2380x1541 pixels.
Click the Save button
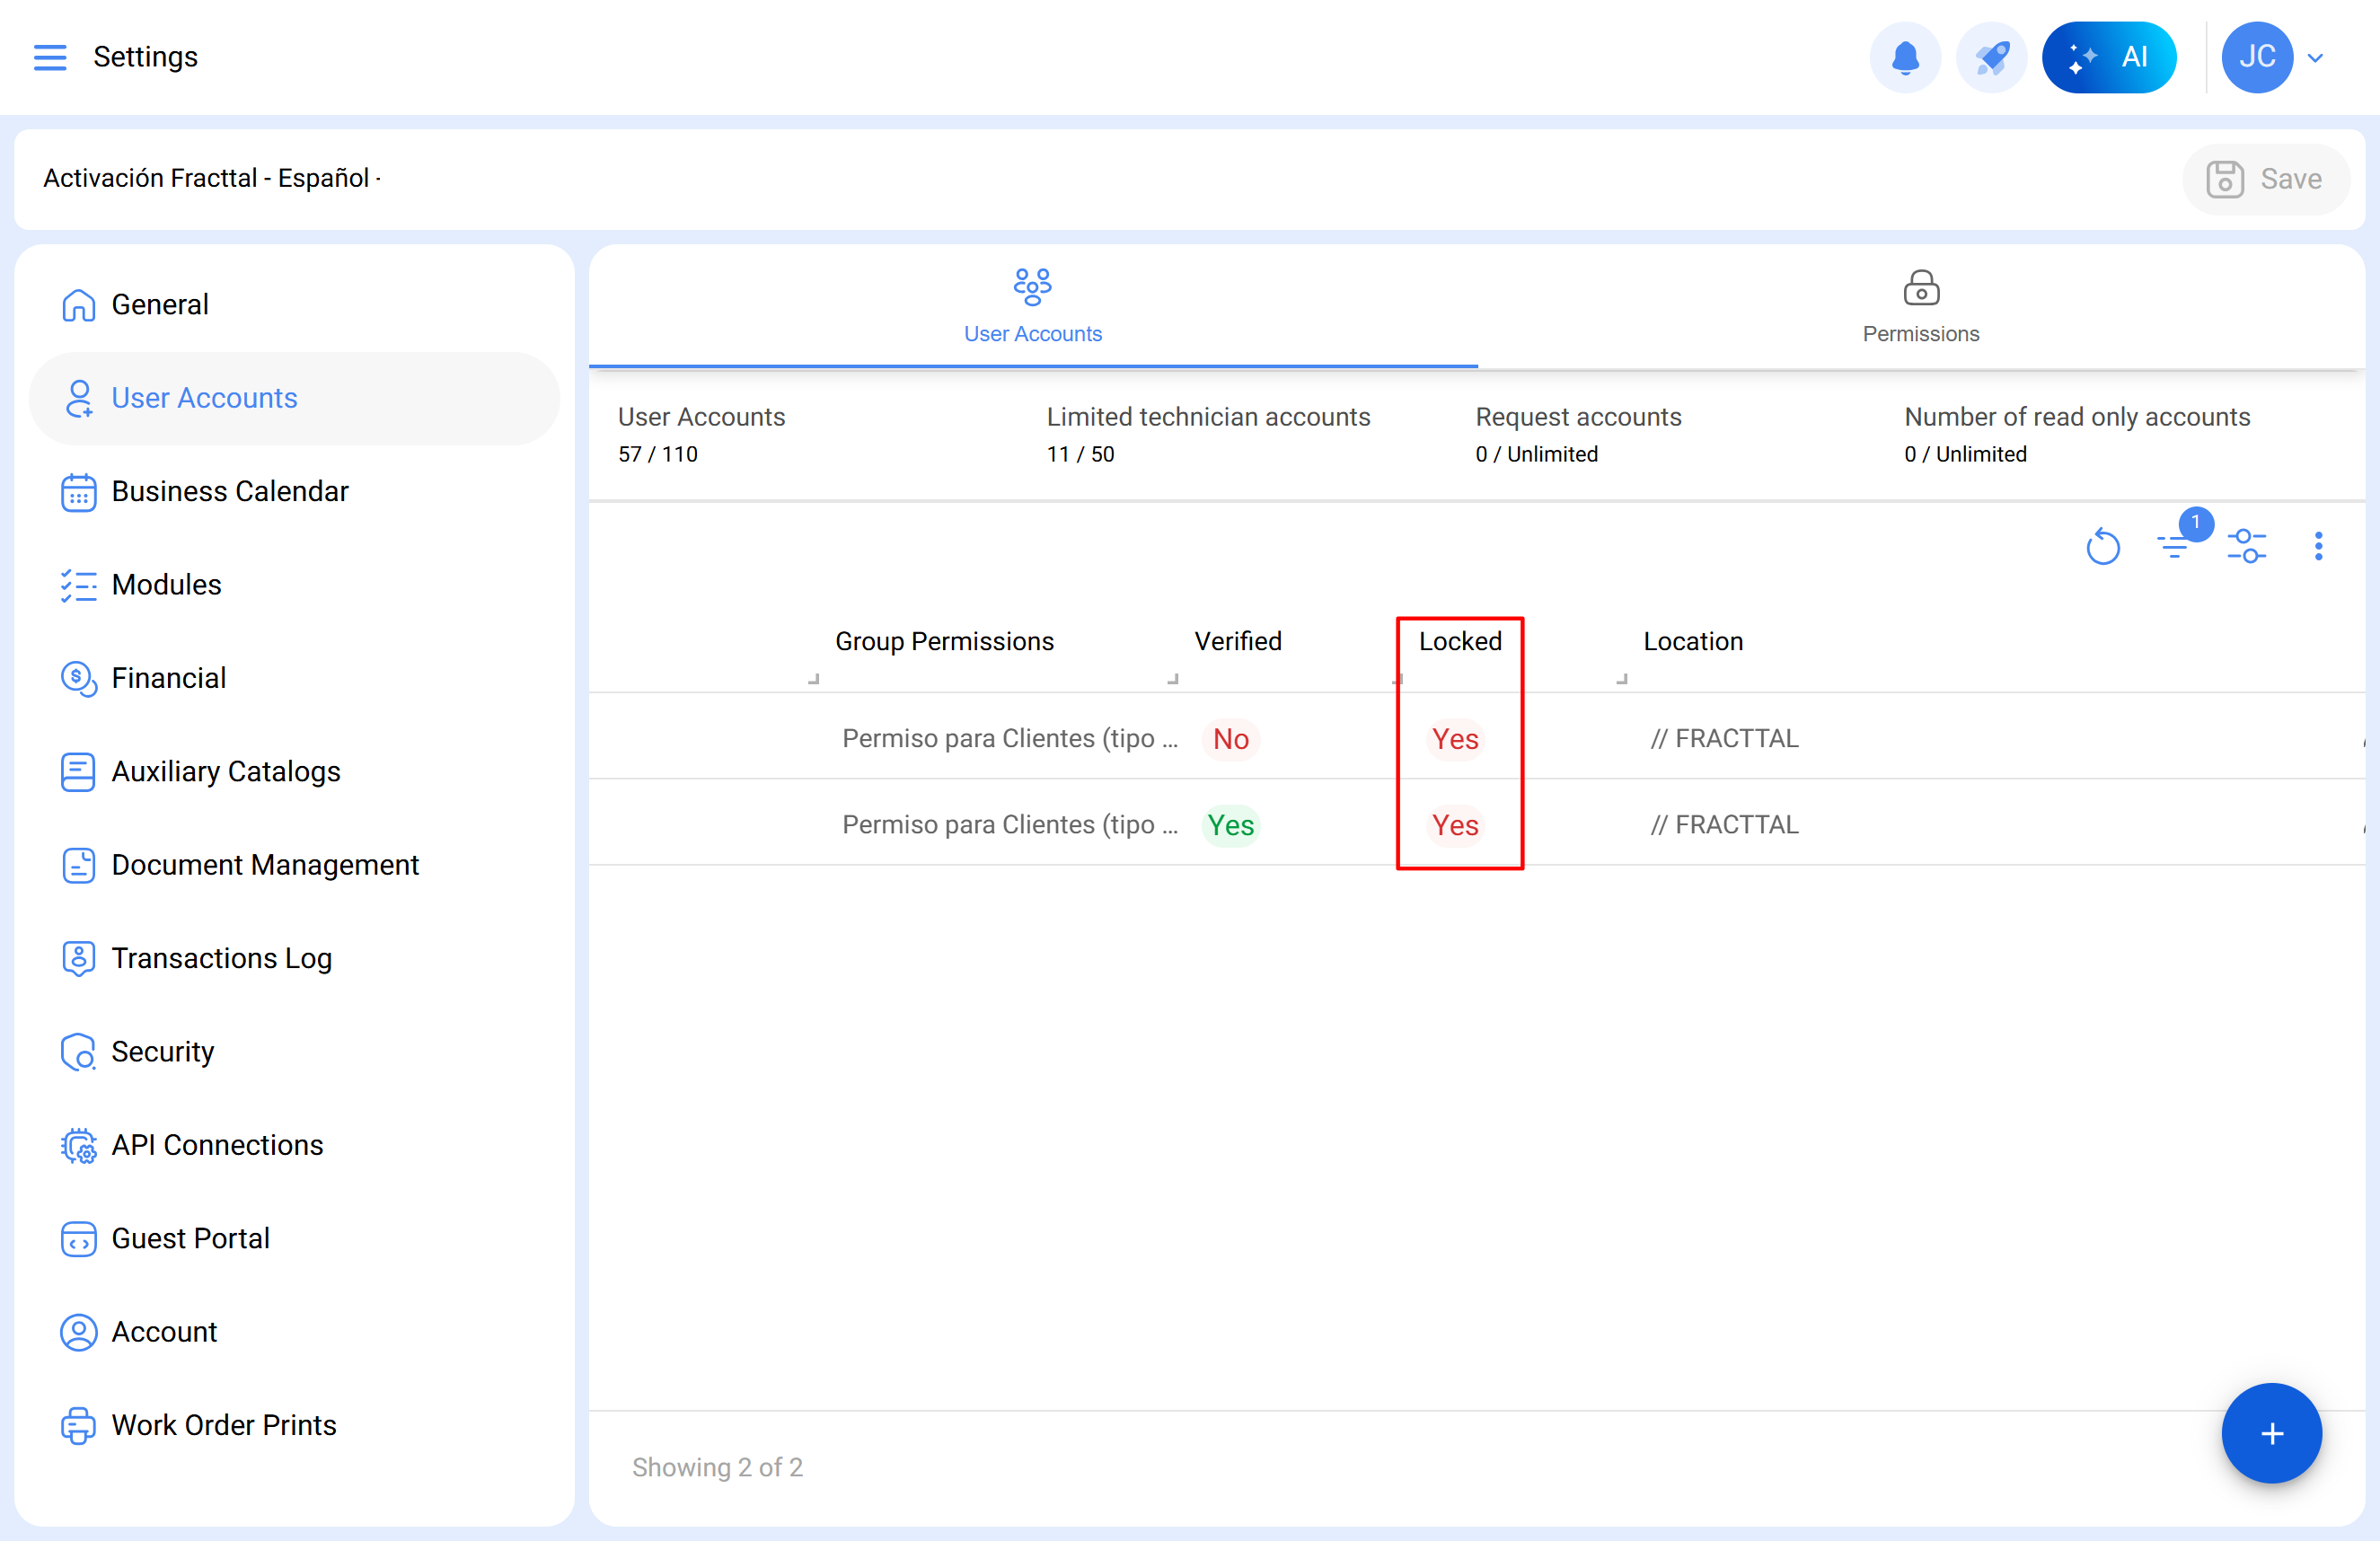[2264, 179]
